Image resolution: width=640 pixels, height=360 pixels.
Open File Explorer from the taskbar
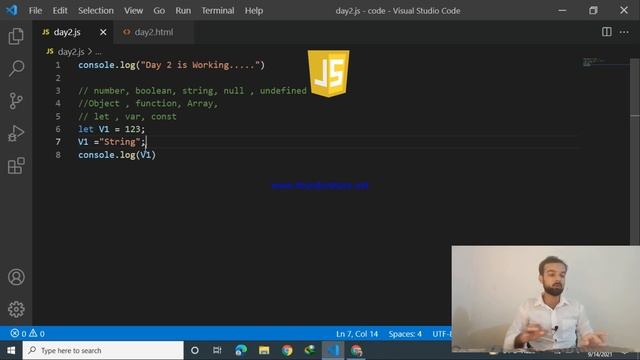click(264, 350)
